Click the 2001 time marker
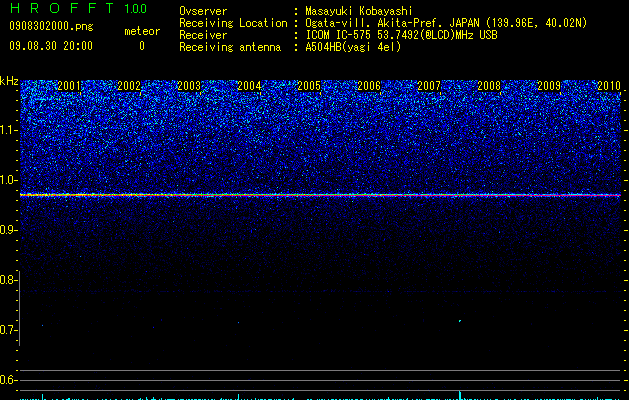 click(x=69, y=86)
